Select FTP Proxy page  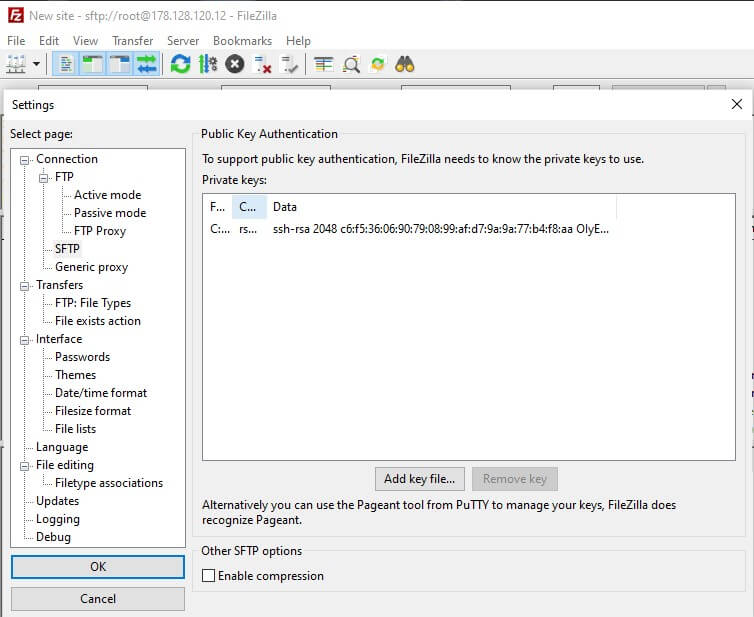[x=100, y=231]
